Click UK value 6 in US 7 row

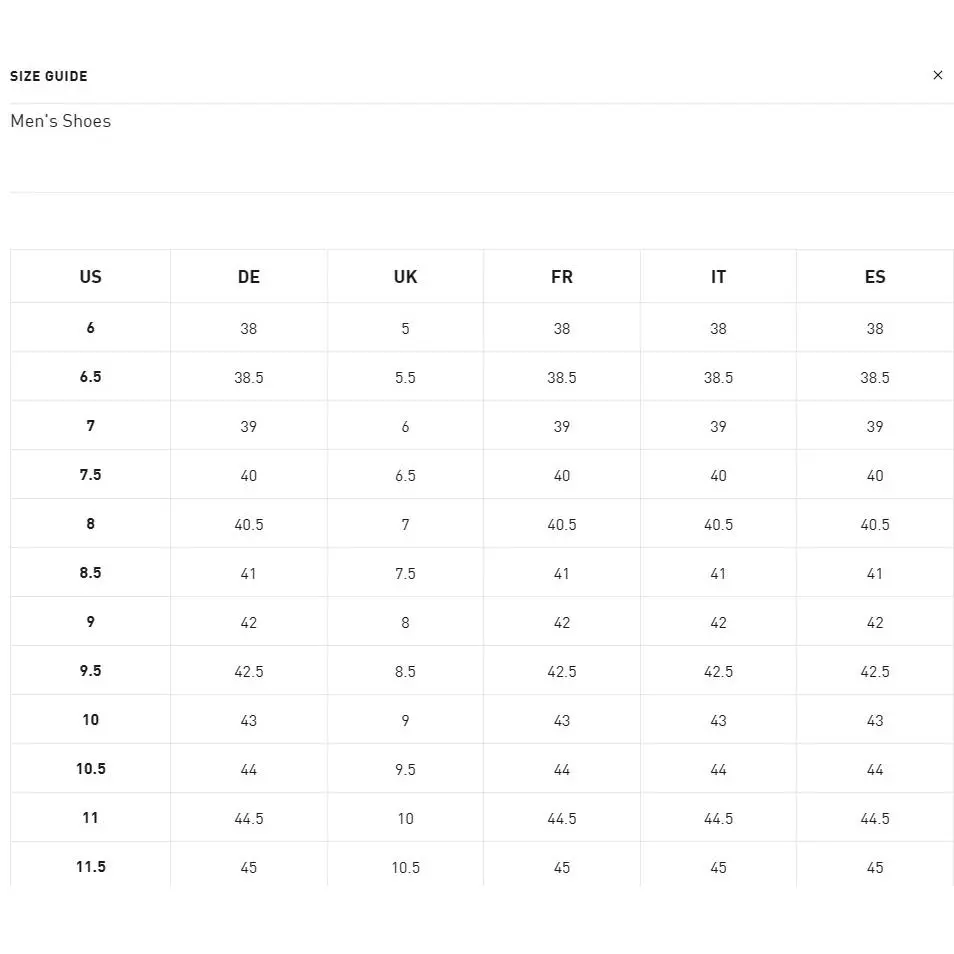[x=405, y=427]
